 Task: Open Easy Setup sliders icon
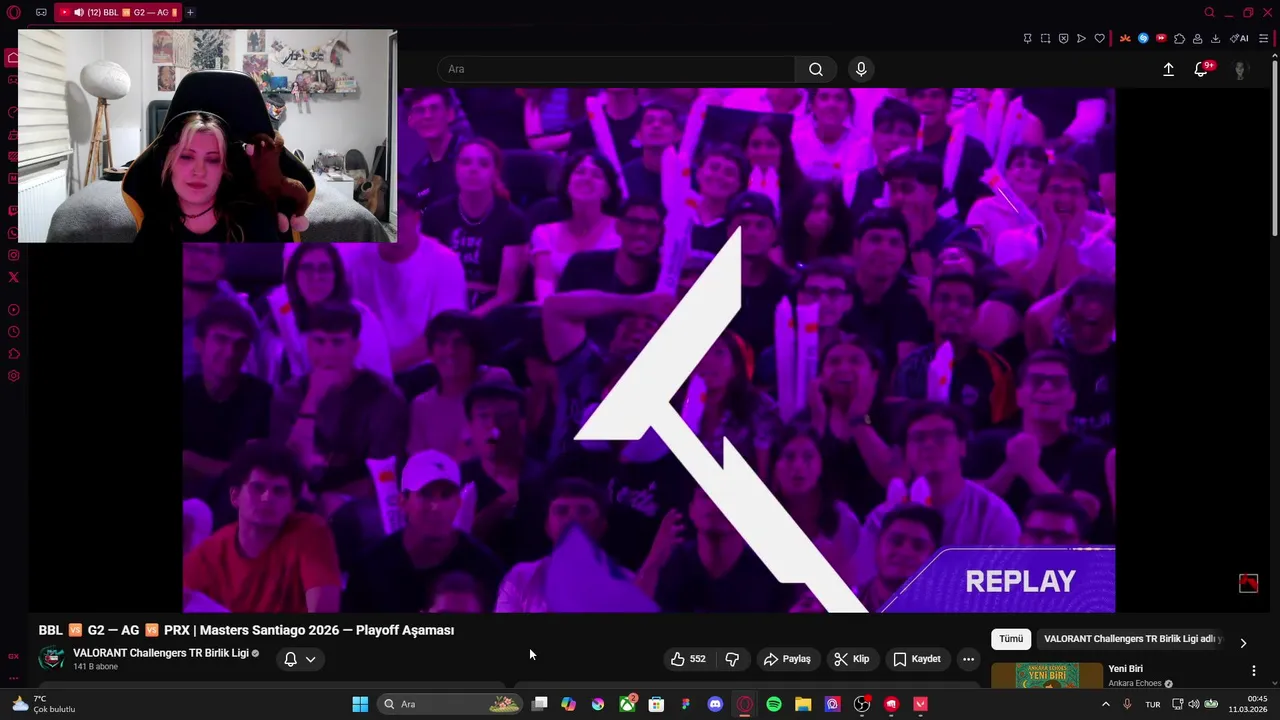click(x=1263, y=39)
